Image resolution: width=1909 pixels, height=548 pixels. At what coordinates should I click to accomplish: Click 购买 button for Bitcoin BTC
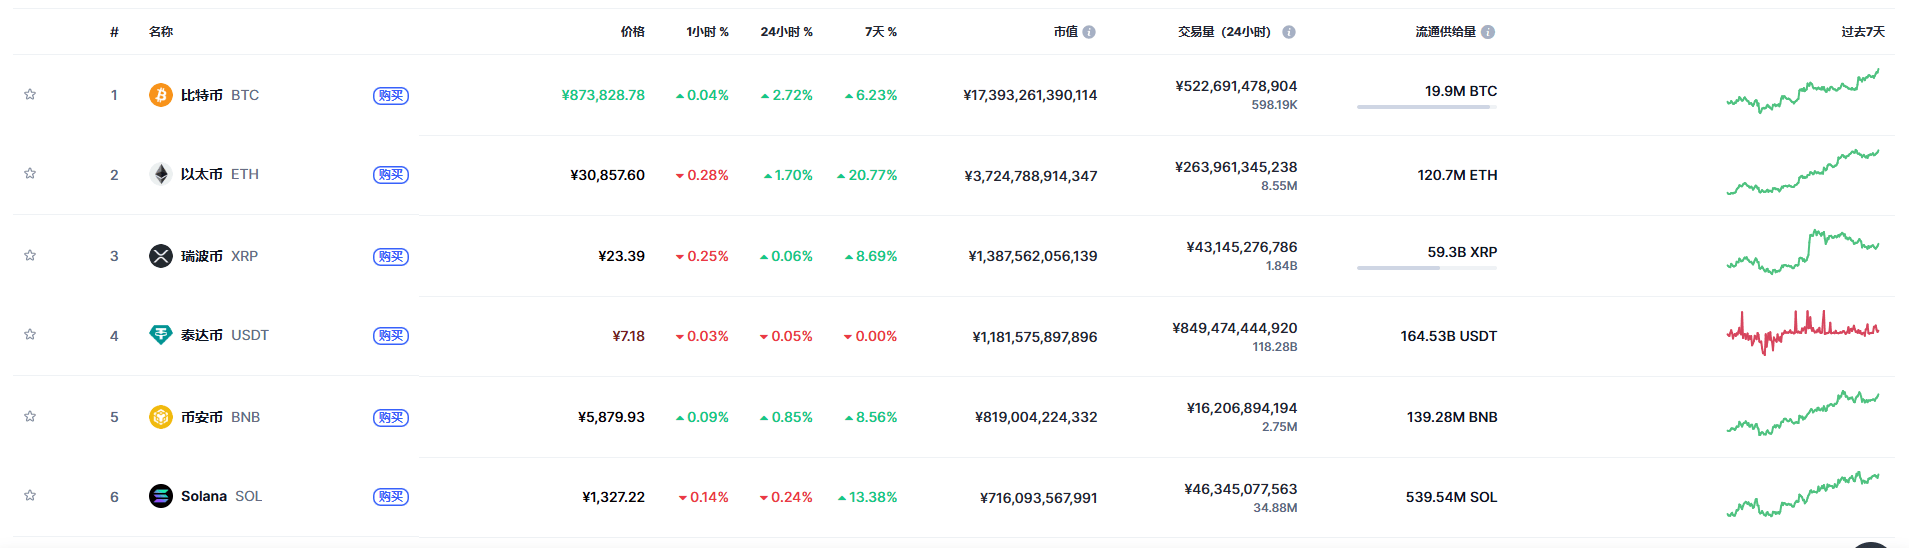pos(391,95)
